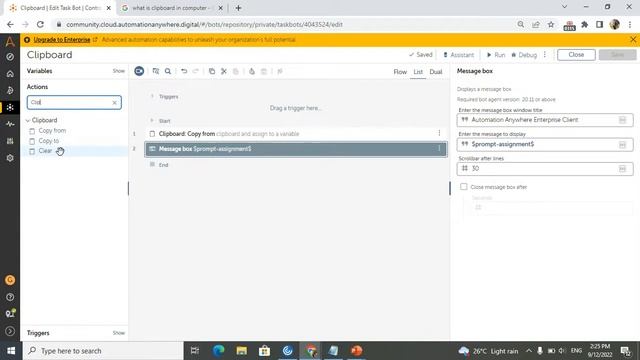The width and height of the screenshot is (640, 360).
Task: Open the device status icon in sidebar
Action: [x=10, y=313]
